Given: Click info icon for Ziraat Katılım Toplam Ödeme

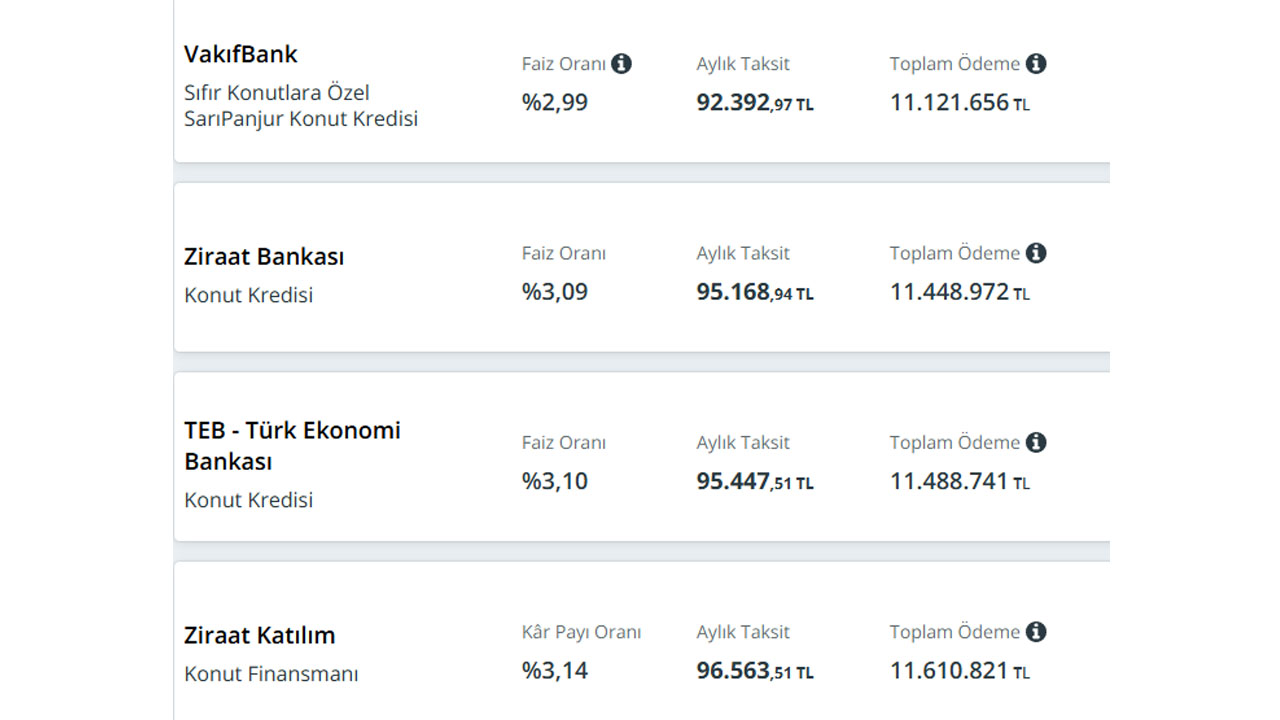Looking at the screenshot, I should 1036,632.
